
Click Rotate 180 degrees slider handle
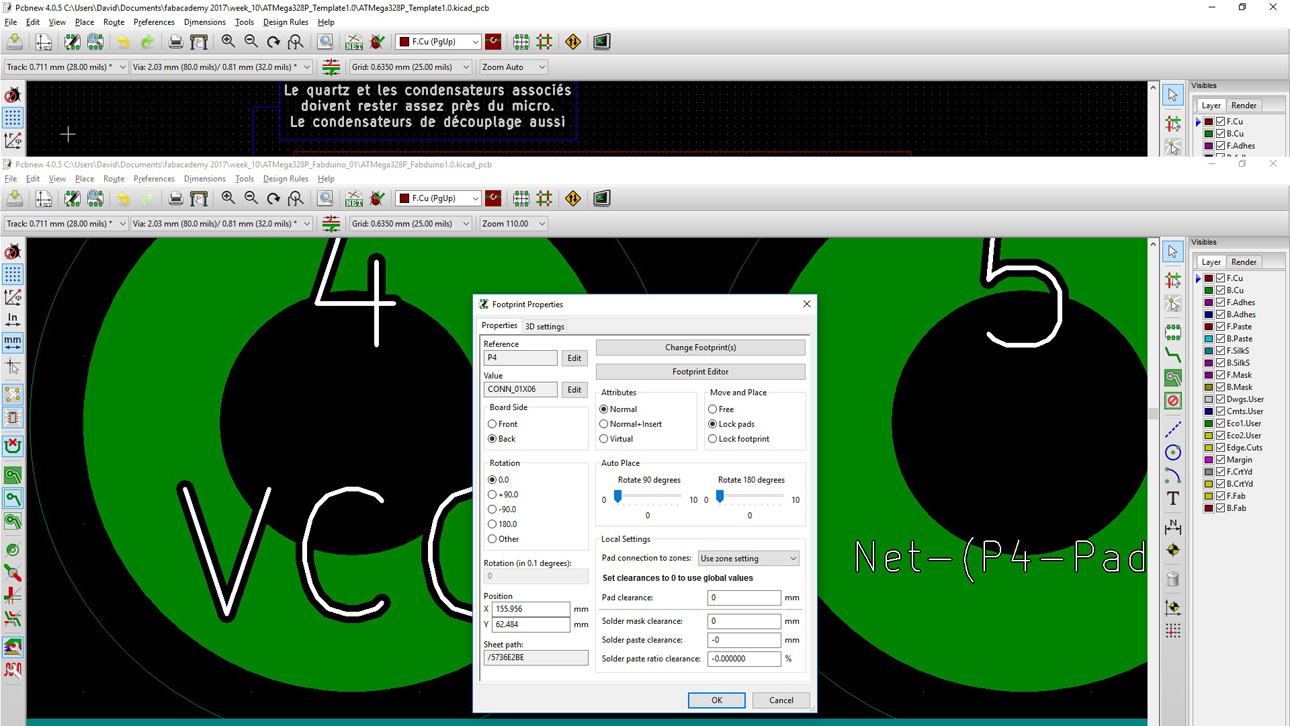tap(720, 496)
